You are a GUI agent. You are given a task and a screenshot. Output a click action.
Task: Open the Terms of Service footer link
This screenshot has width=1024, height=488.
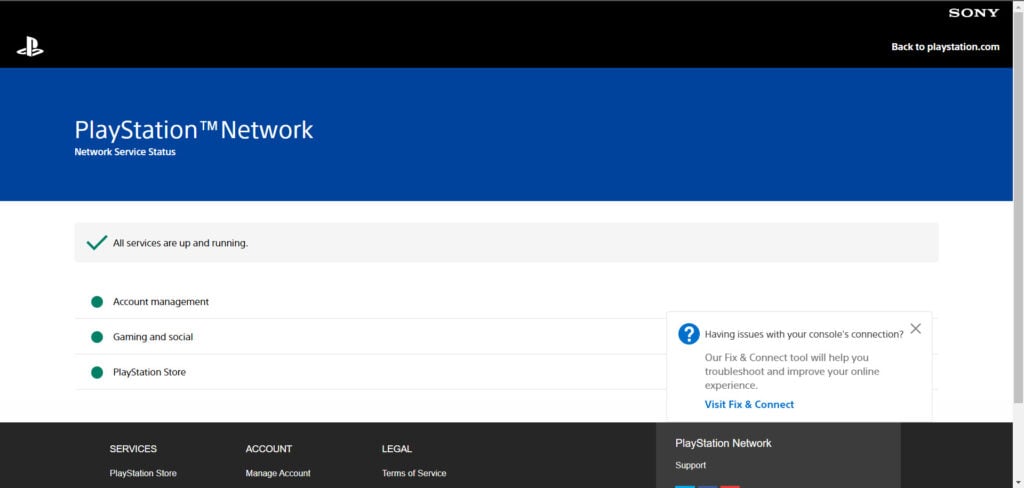414,473
